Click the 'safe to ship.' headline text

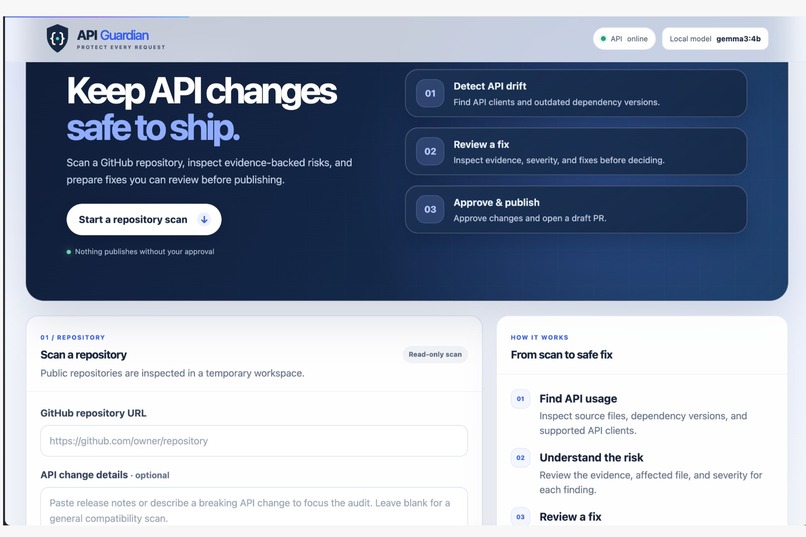(153, 128)
